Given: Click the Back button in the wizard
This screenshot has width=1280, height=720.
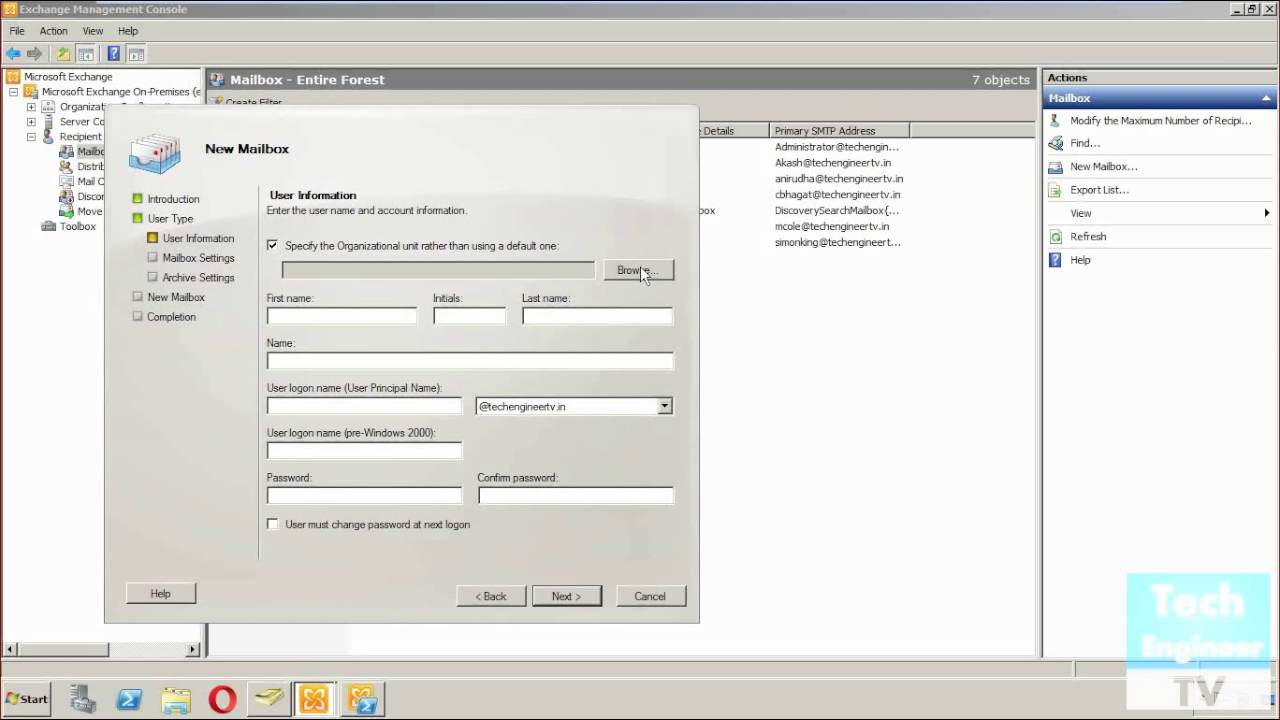Looking at the screenshot, I should click(491, 596).
